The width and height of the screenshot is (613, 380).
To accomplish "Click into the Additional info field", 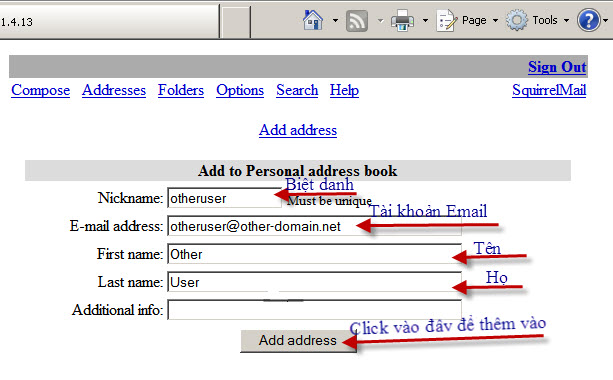I will tap(314, 310).
